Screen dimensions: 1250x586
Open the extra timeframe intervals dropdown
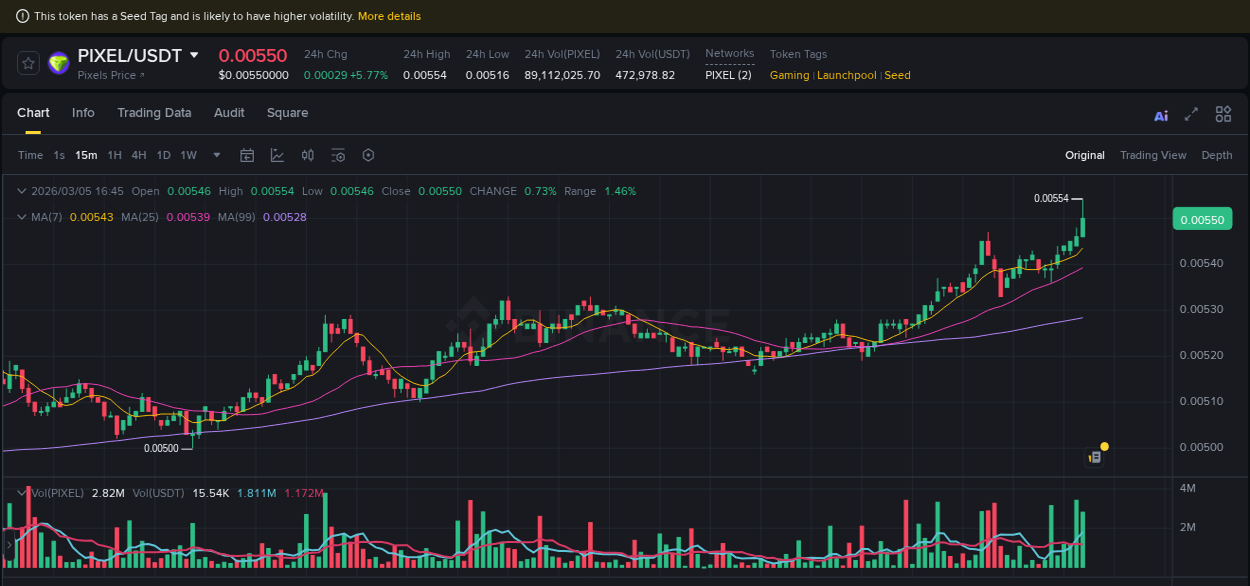216,155
